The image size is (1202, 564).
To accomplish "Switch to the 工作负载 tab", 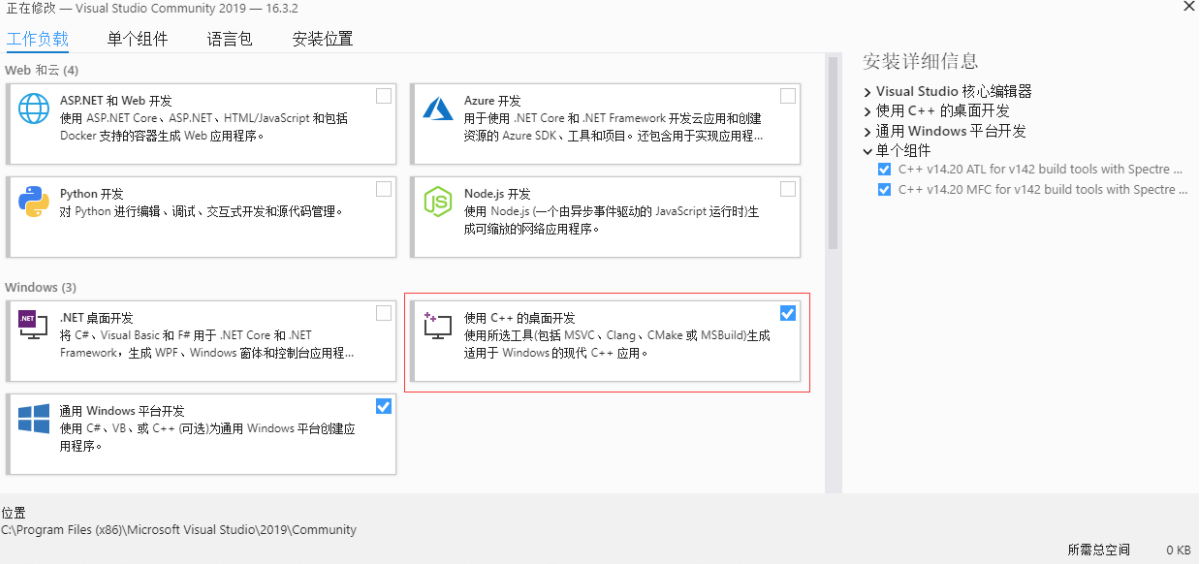I will [38, 40].
